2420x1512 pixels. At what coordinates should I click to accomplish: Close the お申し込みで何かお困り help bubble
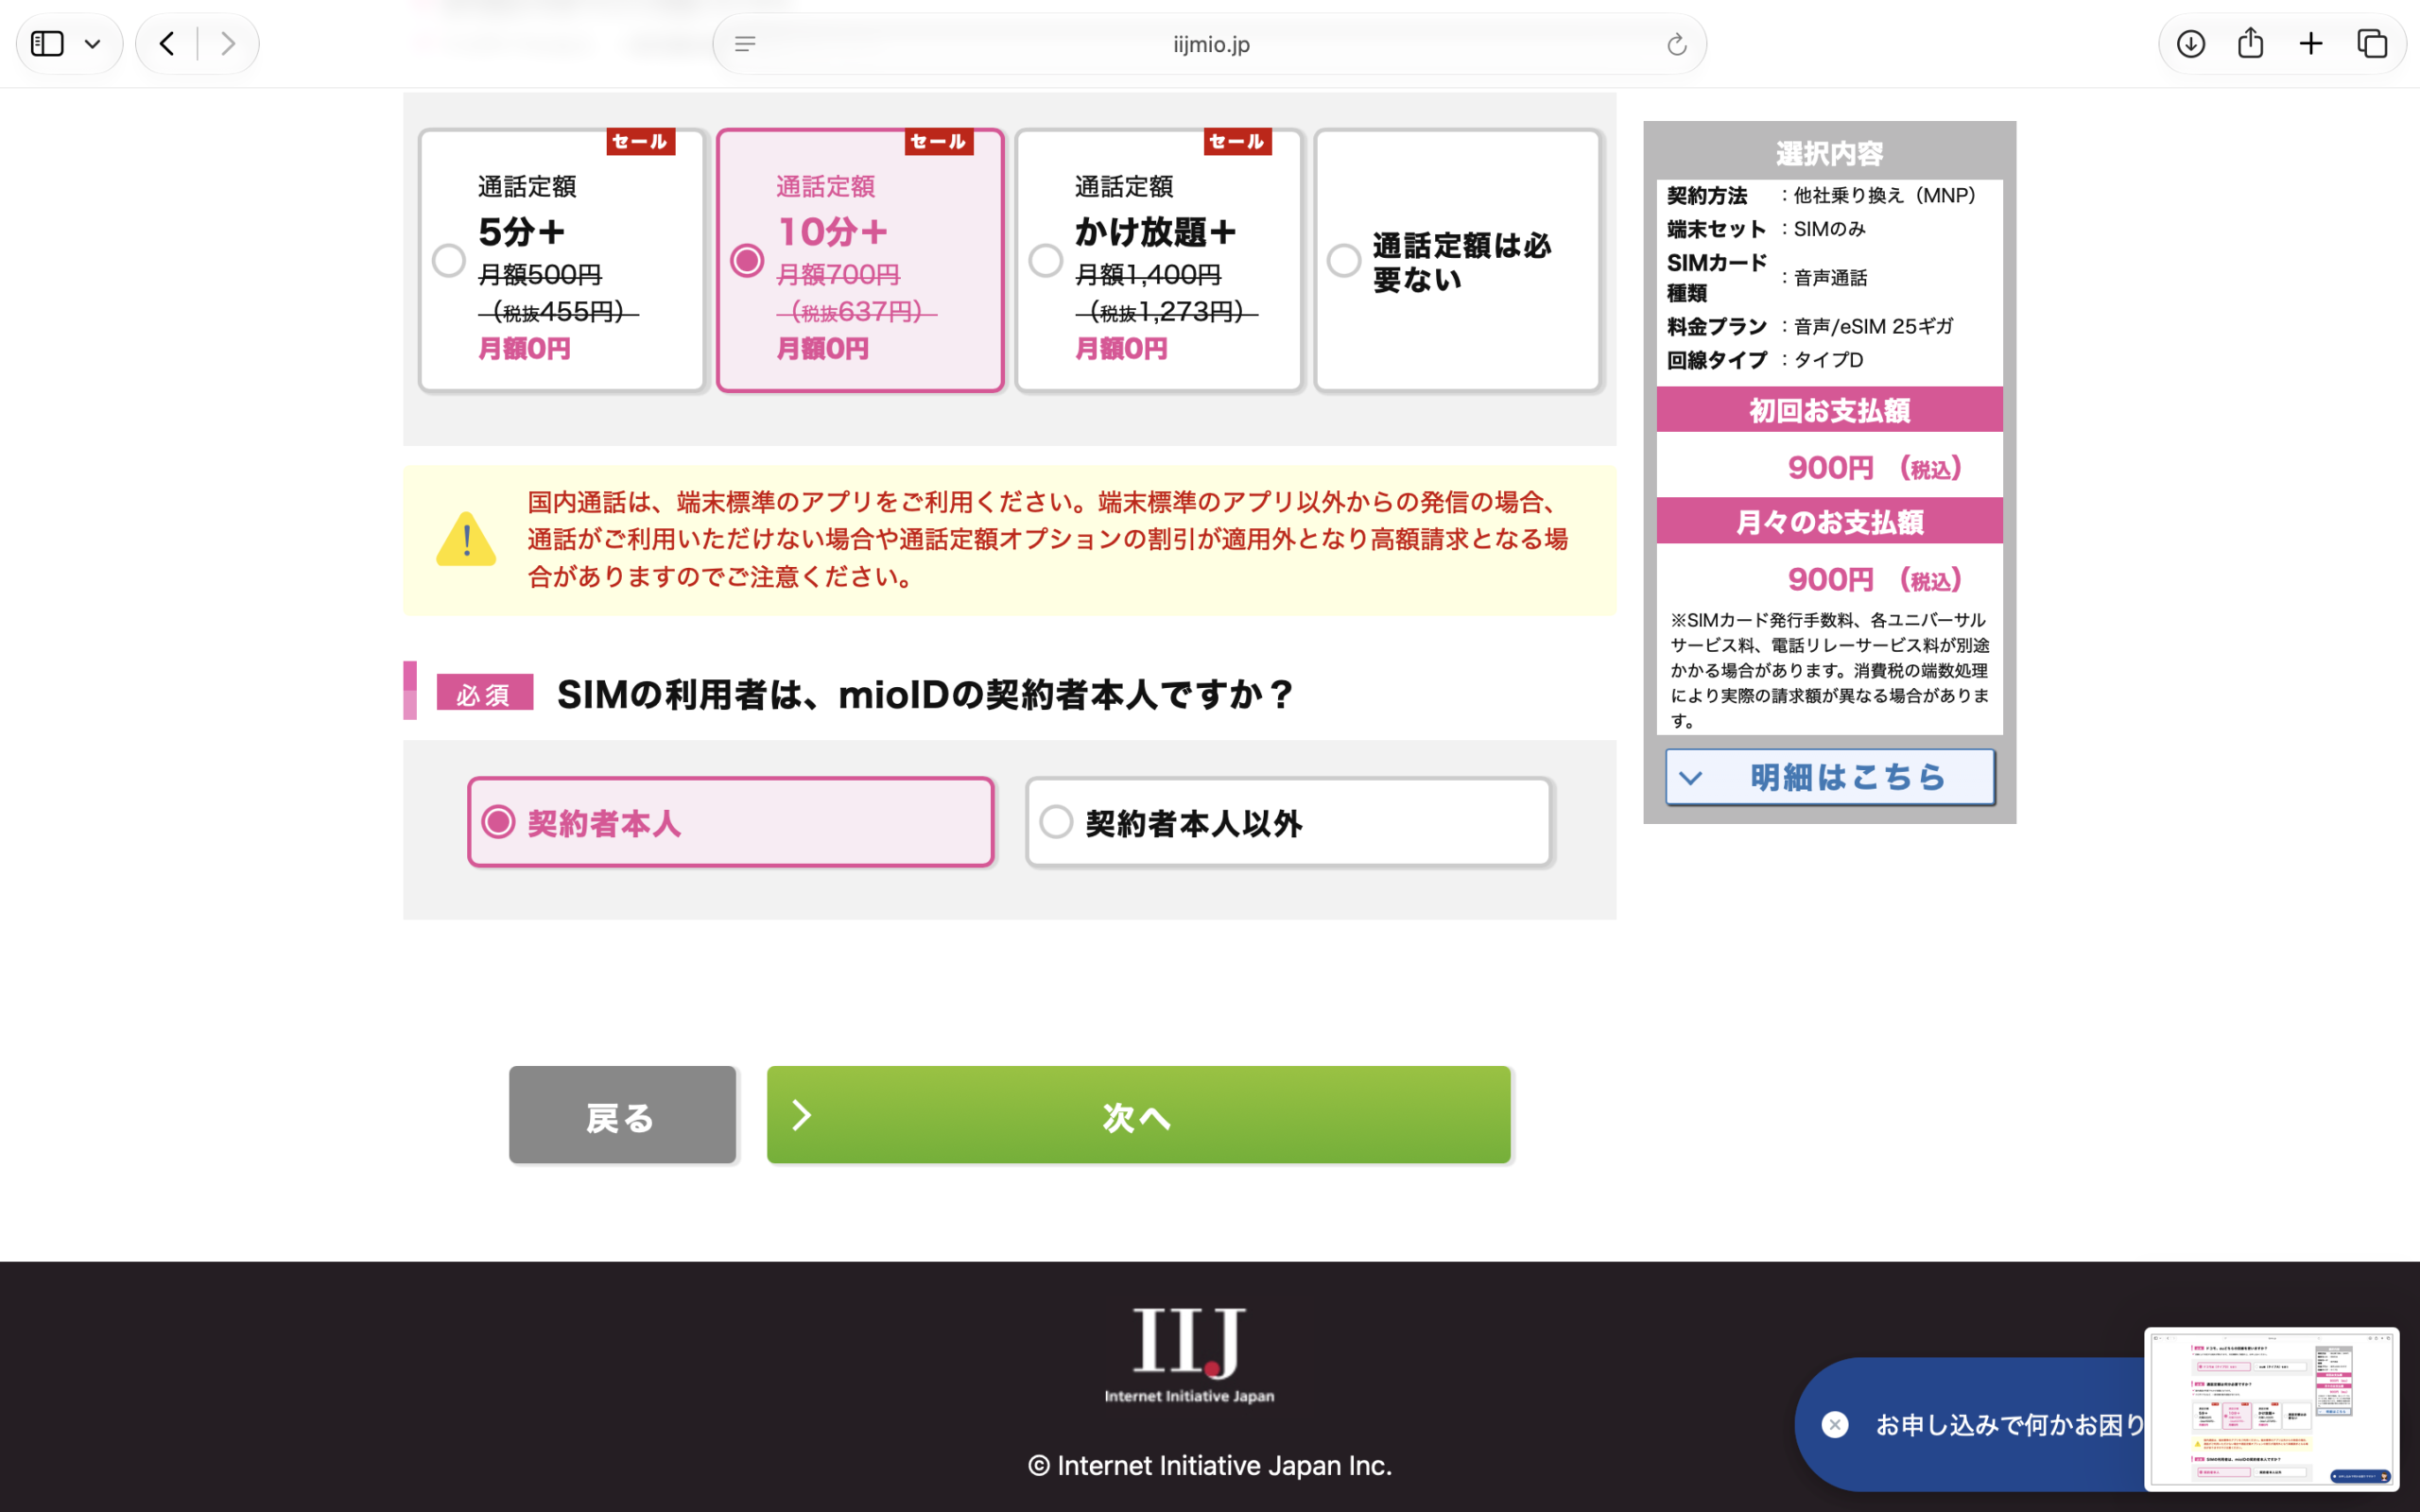(1835, 1424)
